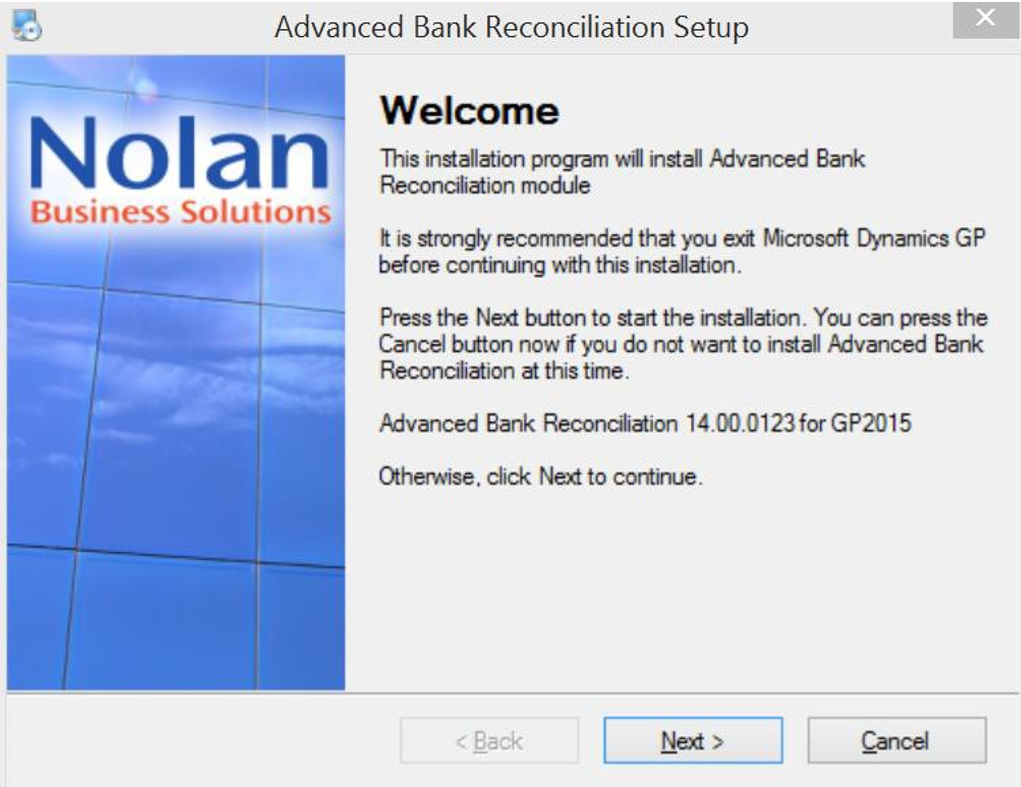Click the greyed-out Back button

489,741
